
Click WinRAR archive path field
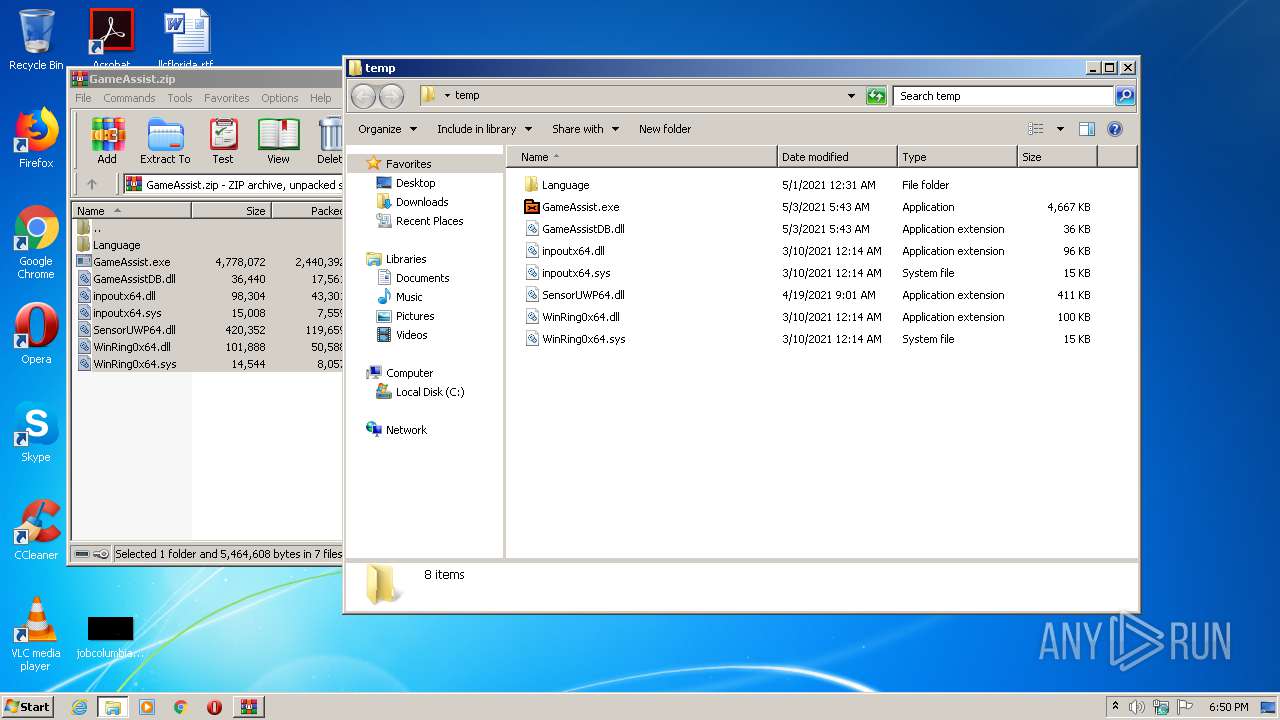coord(233,185)
